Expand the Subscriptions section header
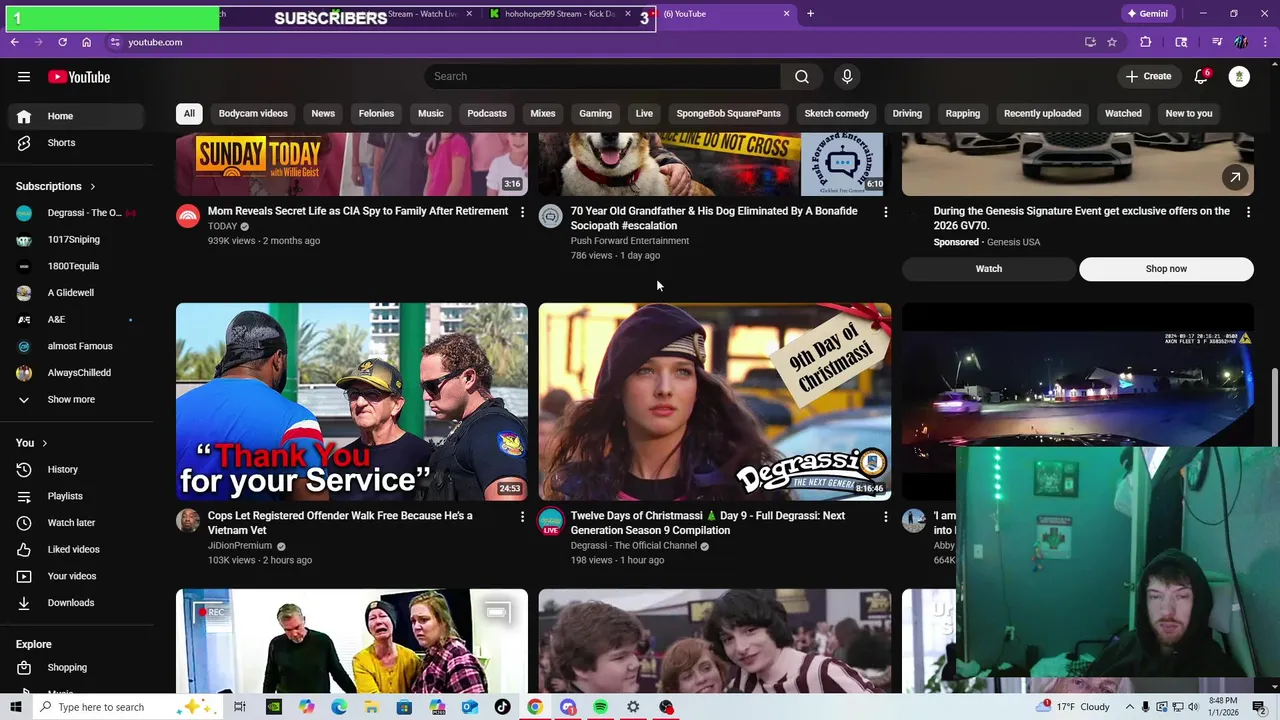1280x720 pixels. pos(56,186)
